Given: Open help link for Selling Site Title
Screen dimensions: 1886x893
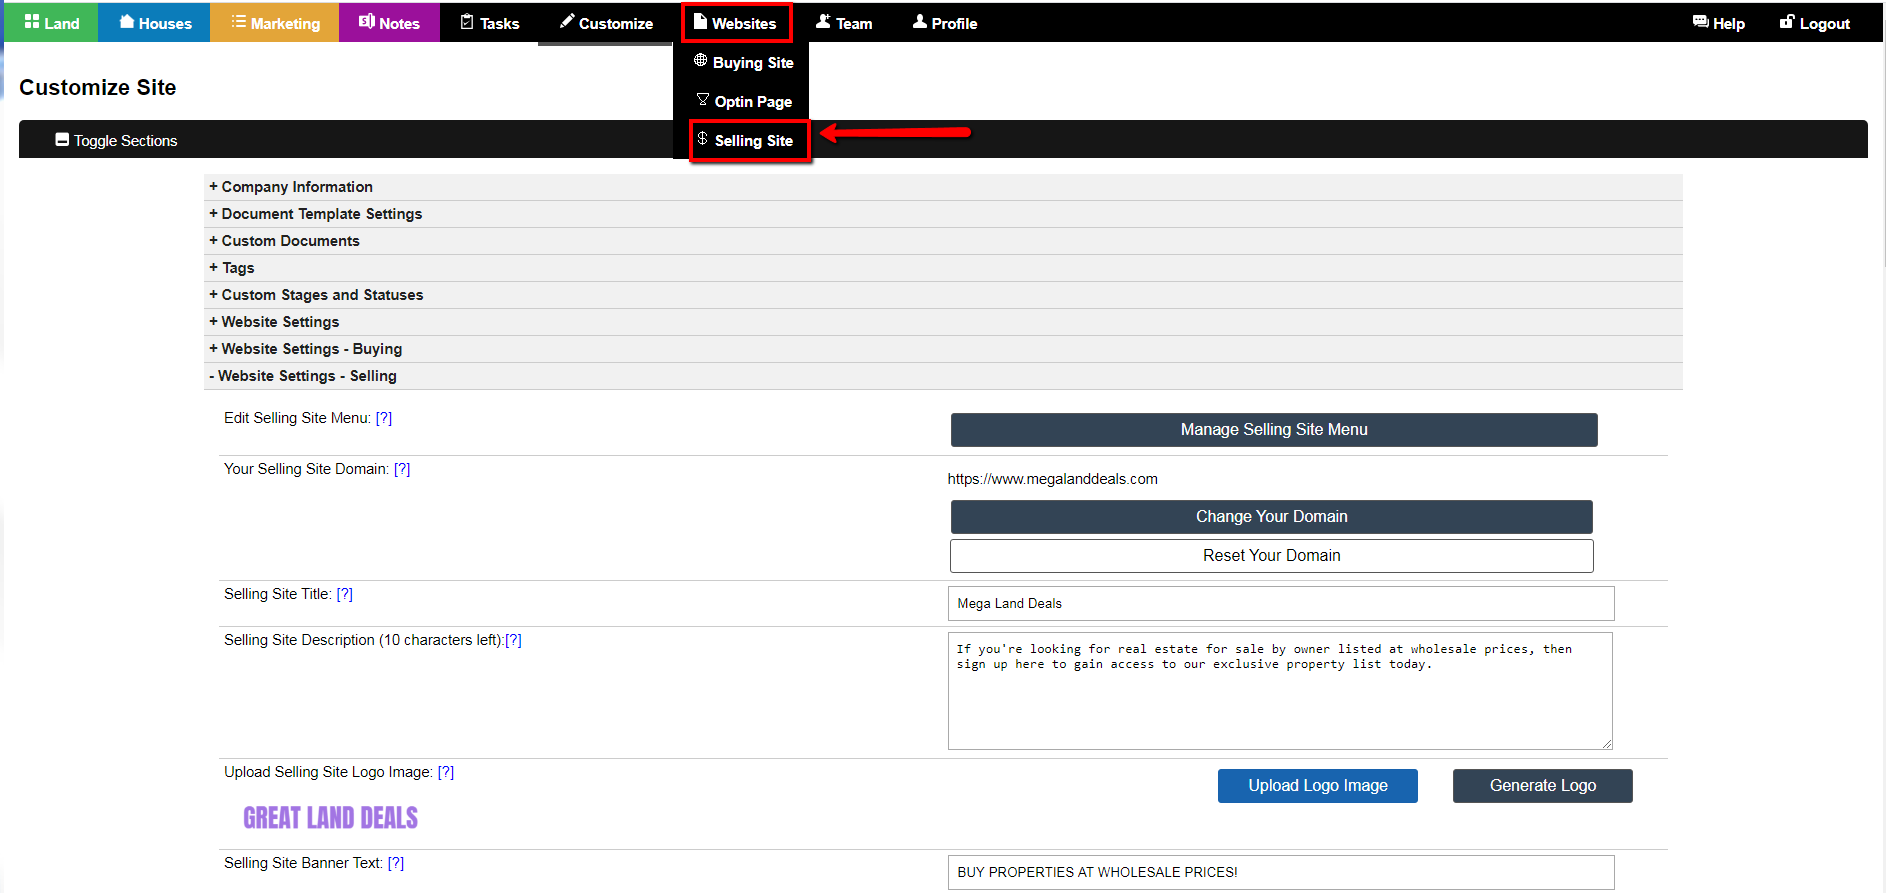Looking at the screenshot, I should [x=345, y=594].
